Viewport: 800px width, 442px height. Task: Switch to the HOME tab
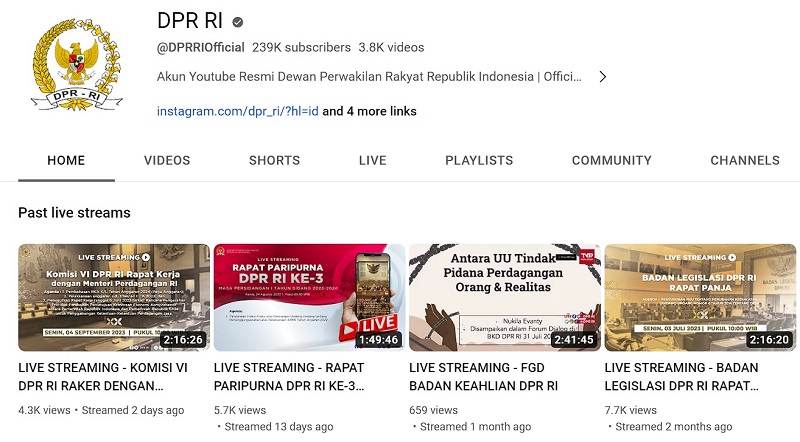[66, 160]
